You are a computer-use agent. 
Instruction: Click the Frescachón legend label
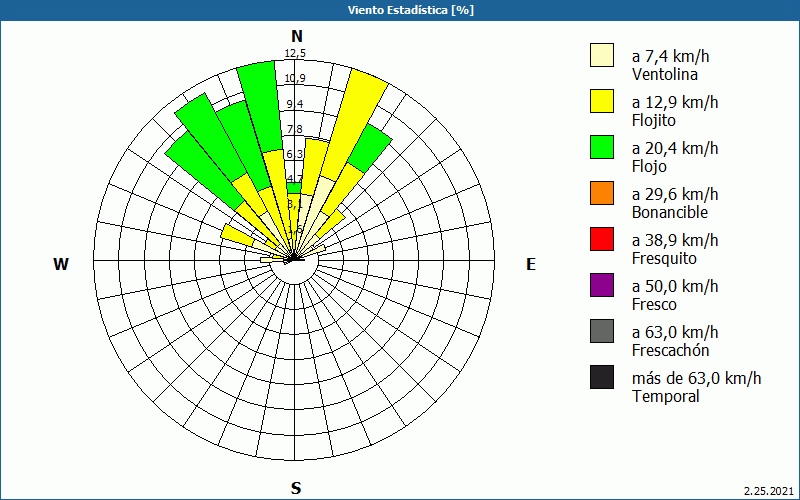click(x=670, y=350)
